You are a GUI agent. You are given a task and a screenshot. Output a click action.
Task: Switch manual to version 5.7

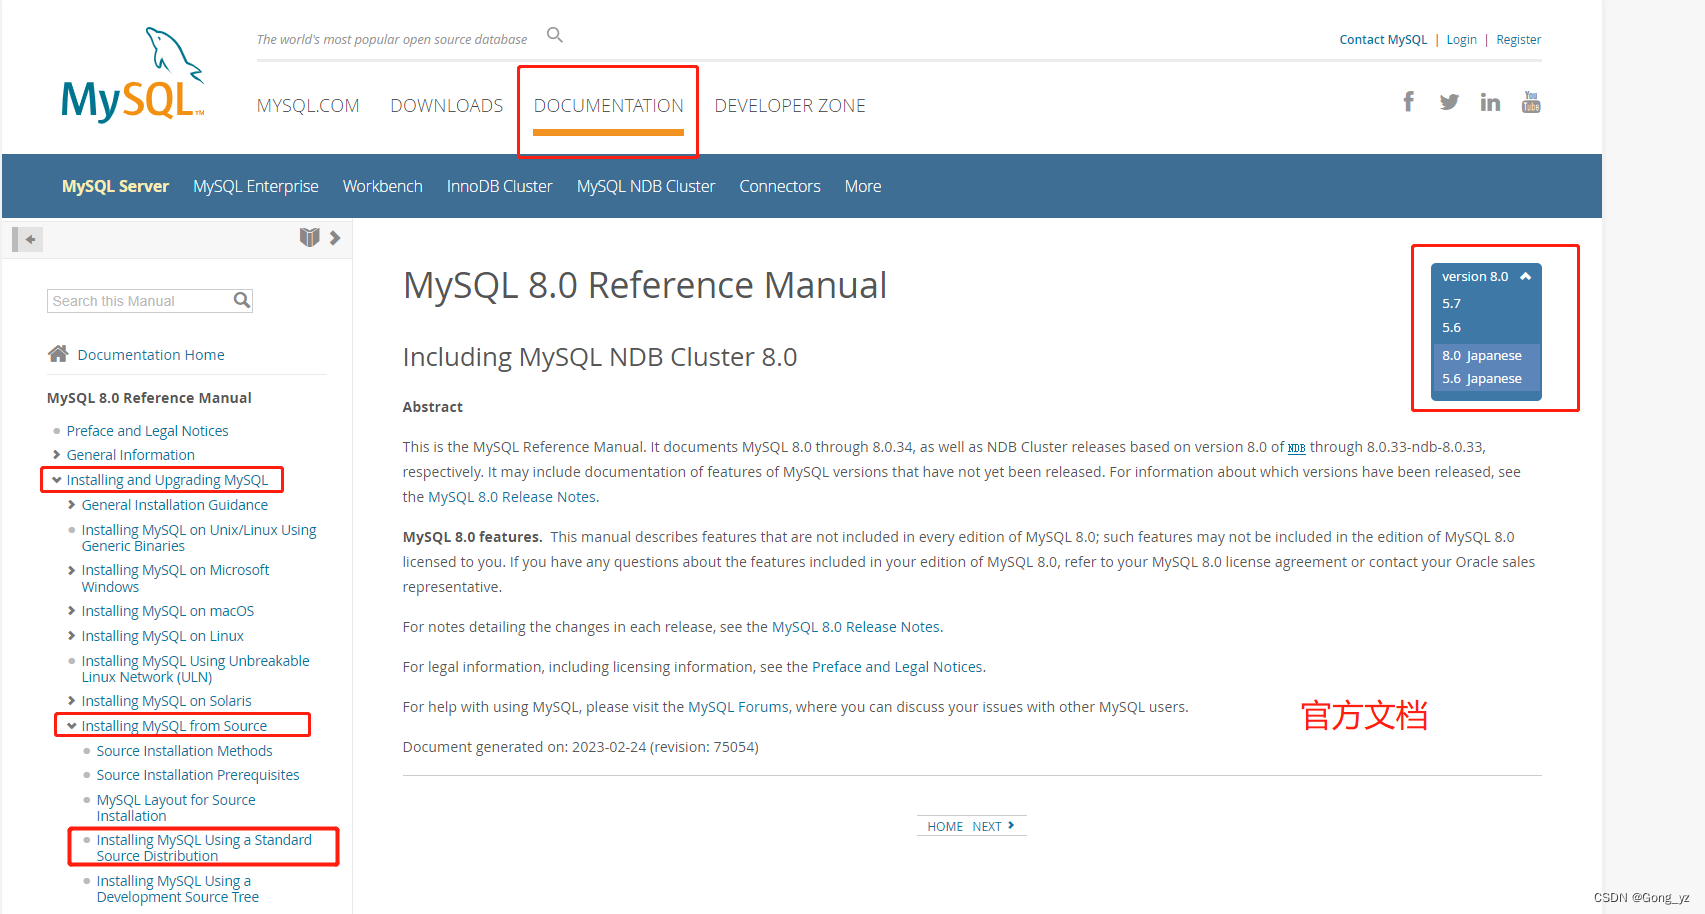click(x=1451, y=303)
